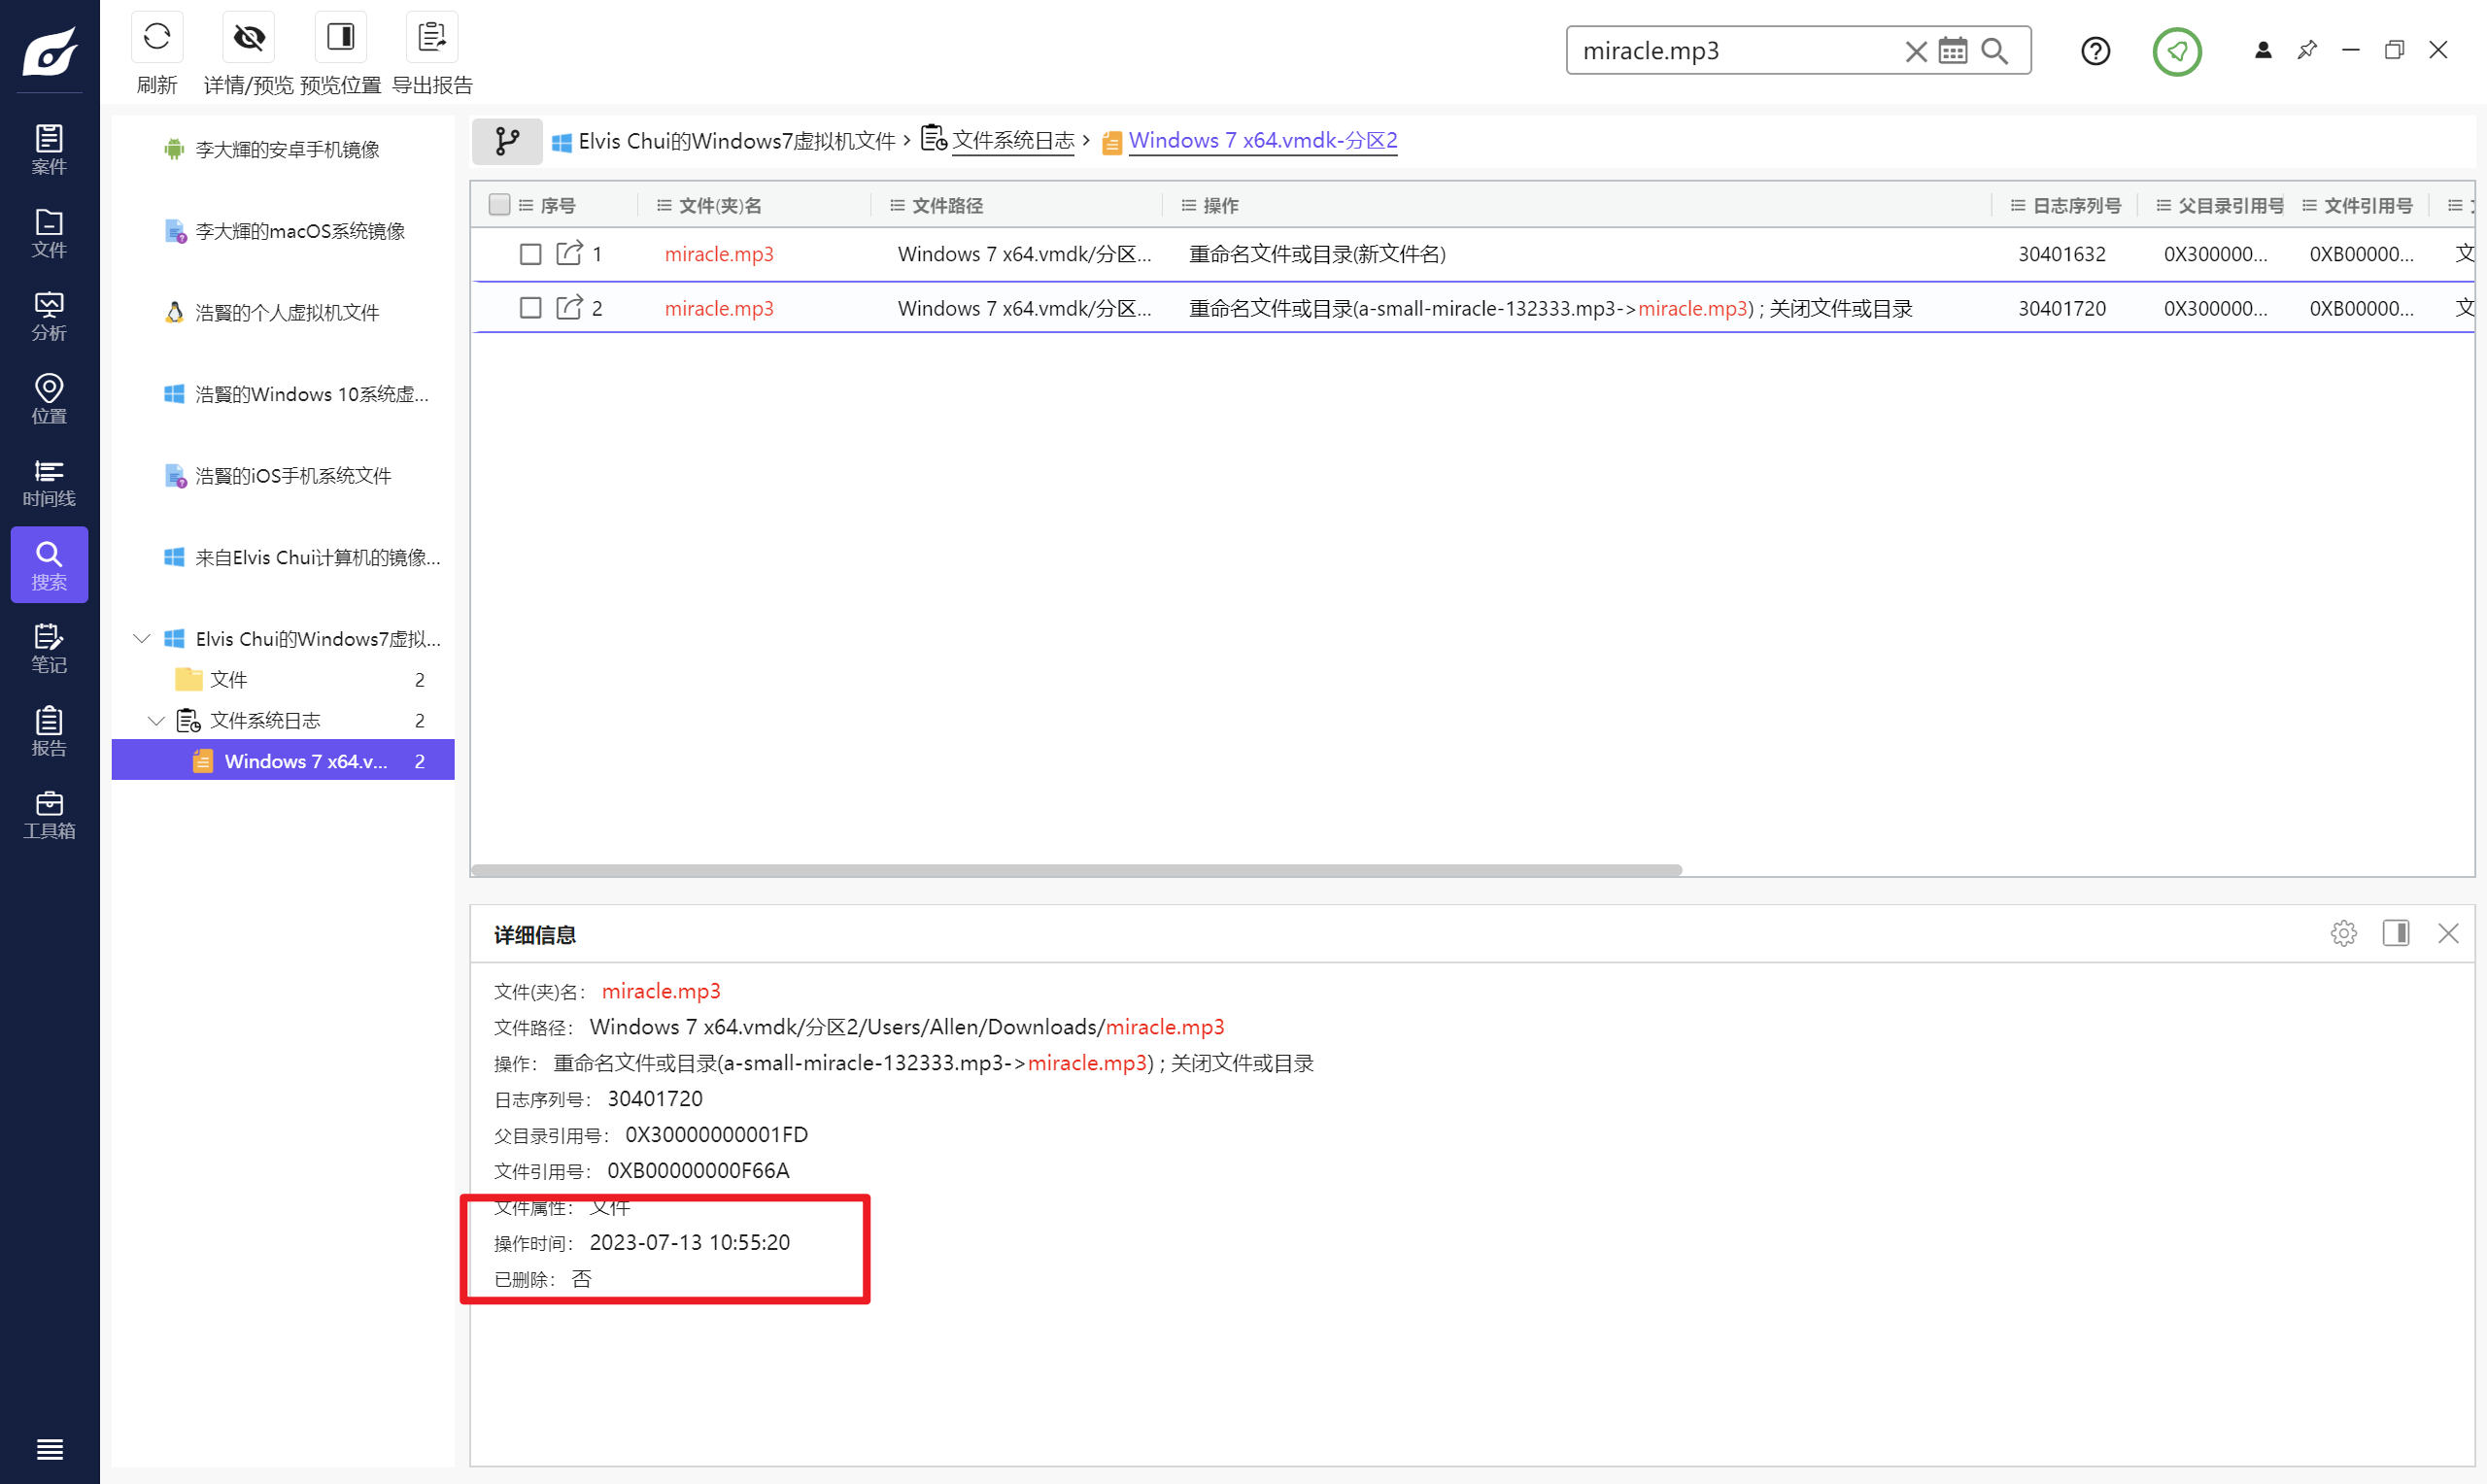Open 操作 column header menu
Image resolution: width=2487 pixels, height=1484 pixels.
pyautogui.click(x=1188, y=205)
